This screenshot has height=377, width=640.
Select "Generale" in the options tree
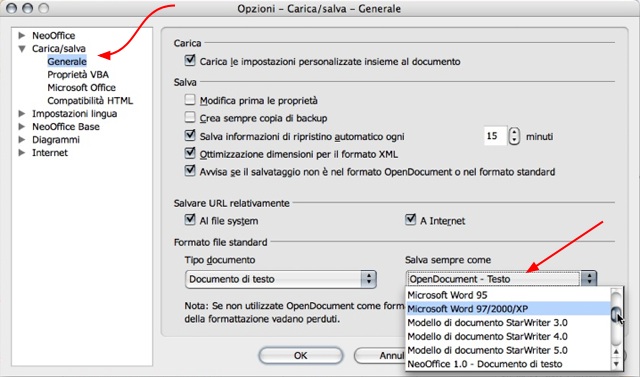click(67, 62)
